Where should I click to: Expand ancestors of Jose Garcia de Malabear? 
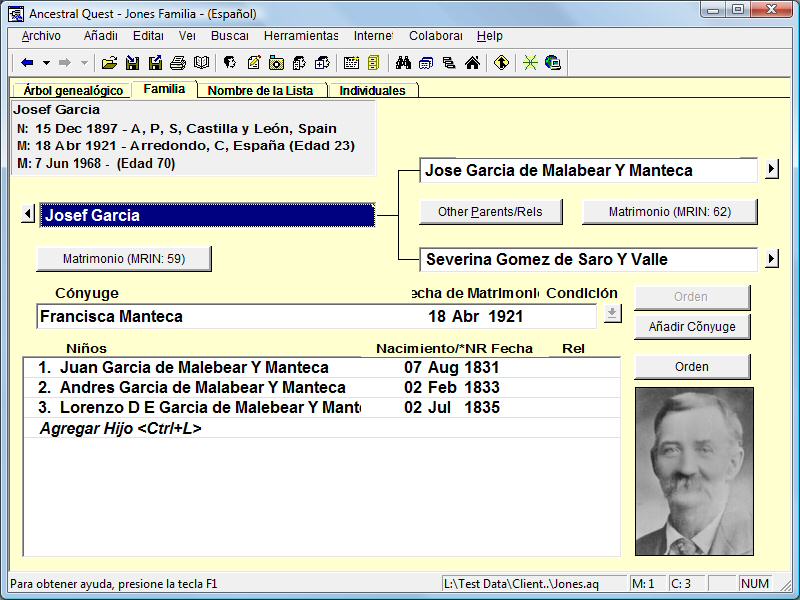(771, 170)
